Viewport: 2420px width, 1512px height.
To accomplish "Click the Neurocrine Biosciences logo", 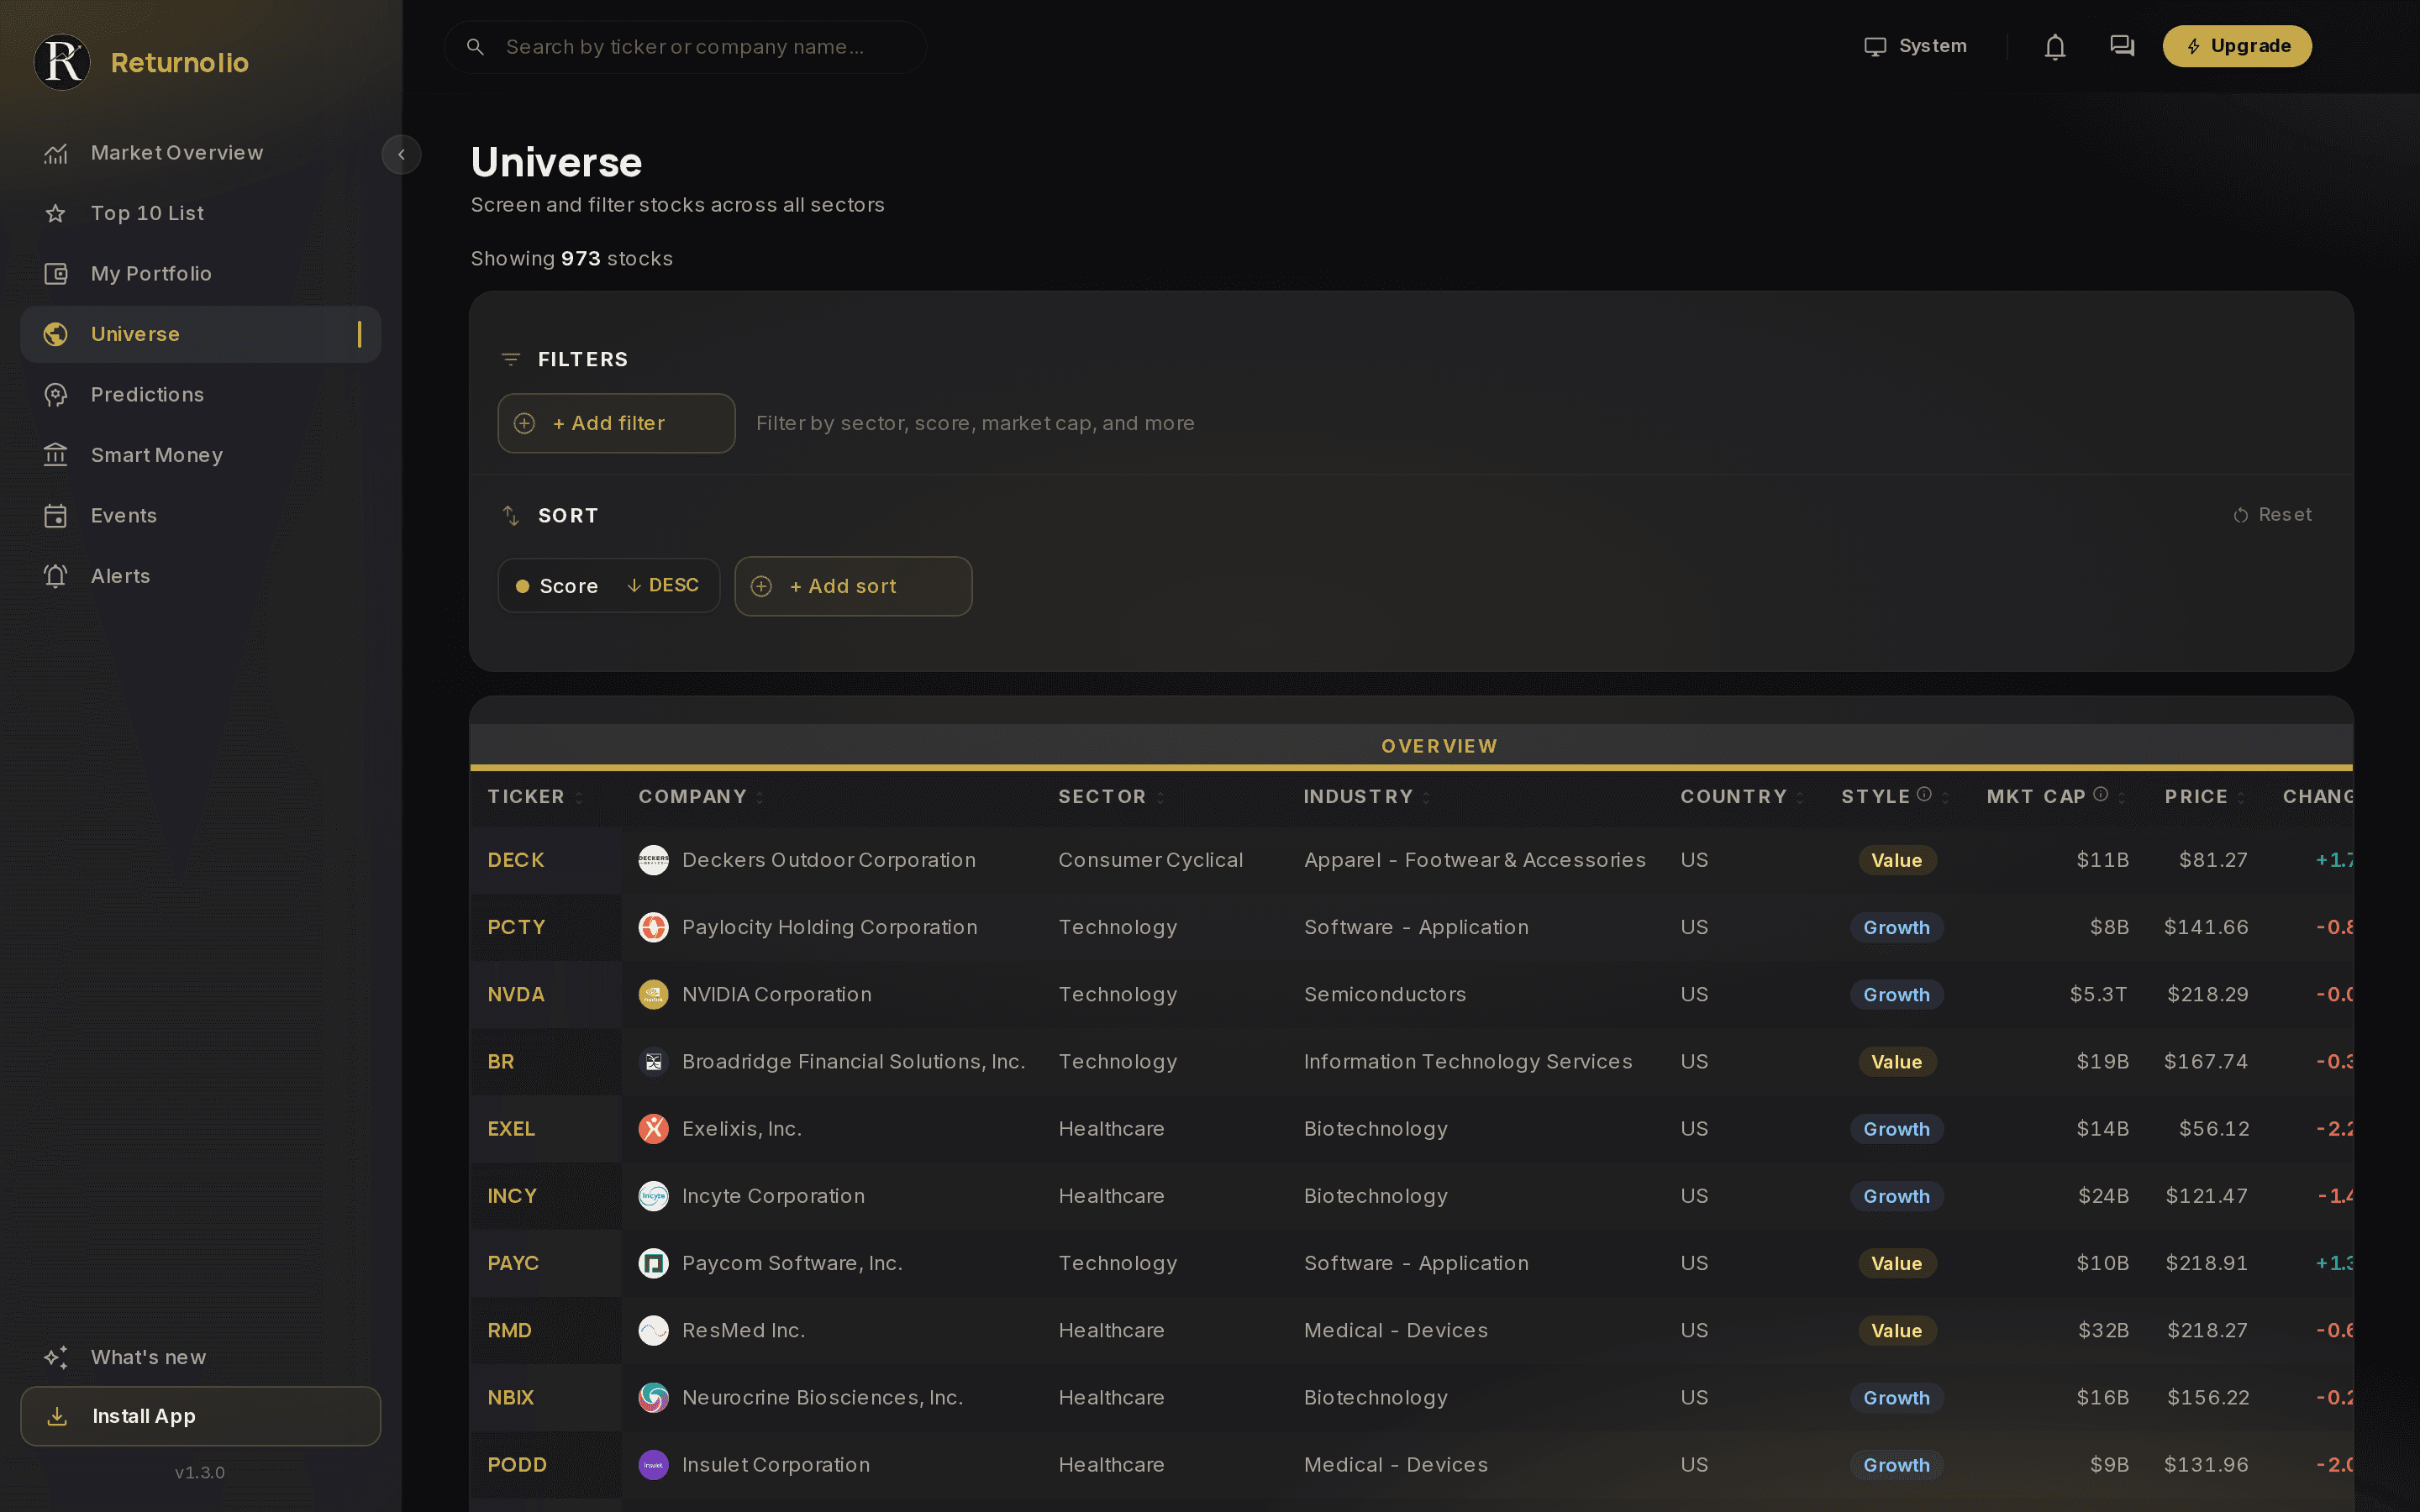I will (653, 1397).
